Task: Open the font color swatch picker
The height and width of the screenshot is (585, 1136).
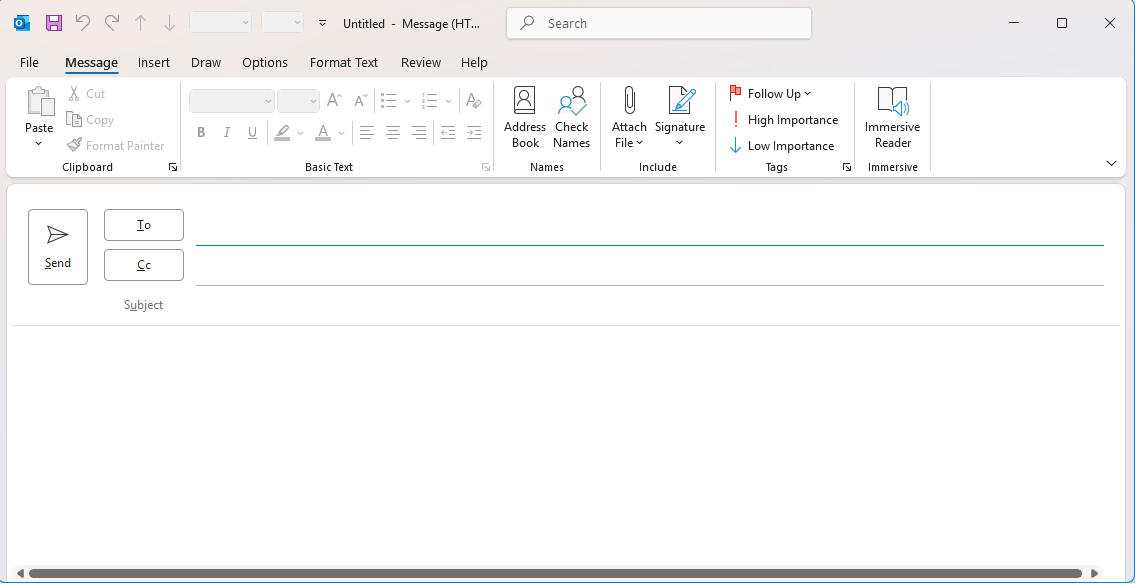Action: point(341,132)
